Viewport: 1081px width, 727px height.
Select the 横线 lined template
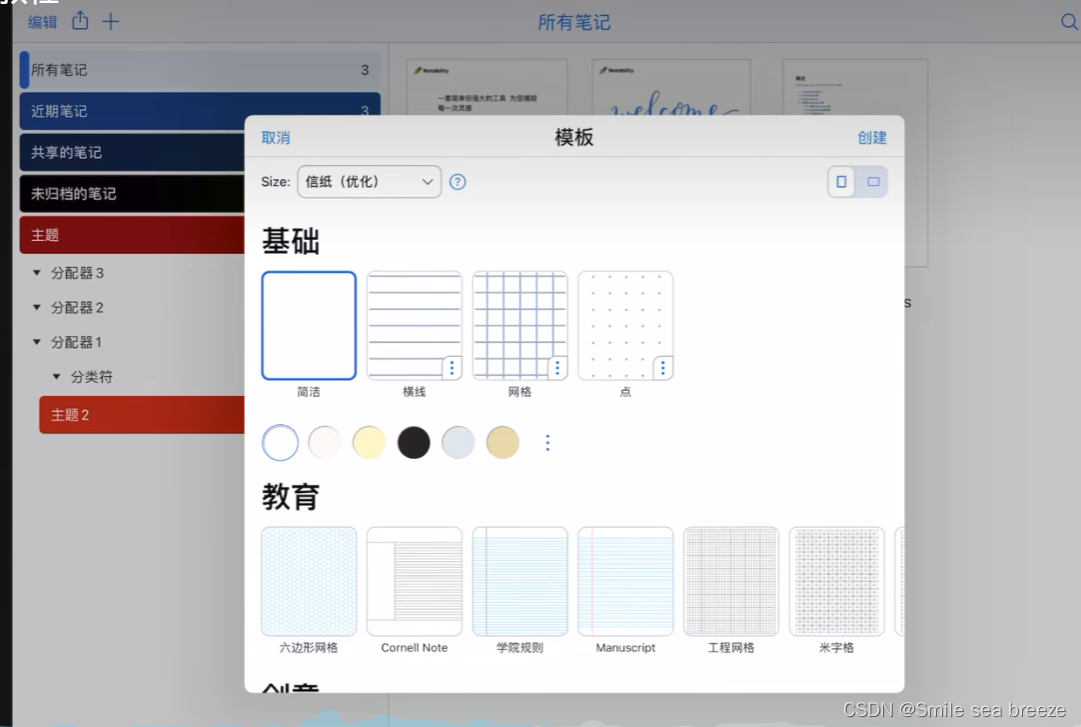(x=414, y=325)
